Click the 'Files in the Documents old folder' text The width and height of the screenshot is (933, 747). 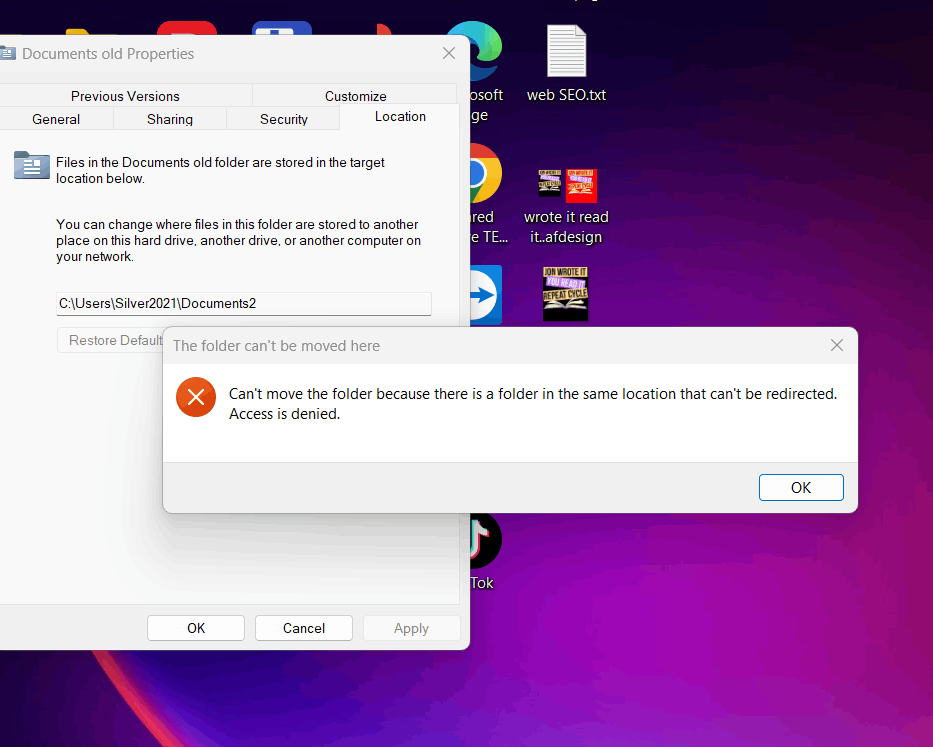(x=220, y=170)
